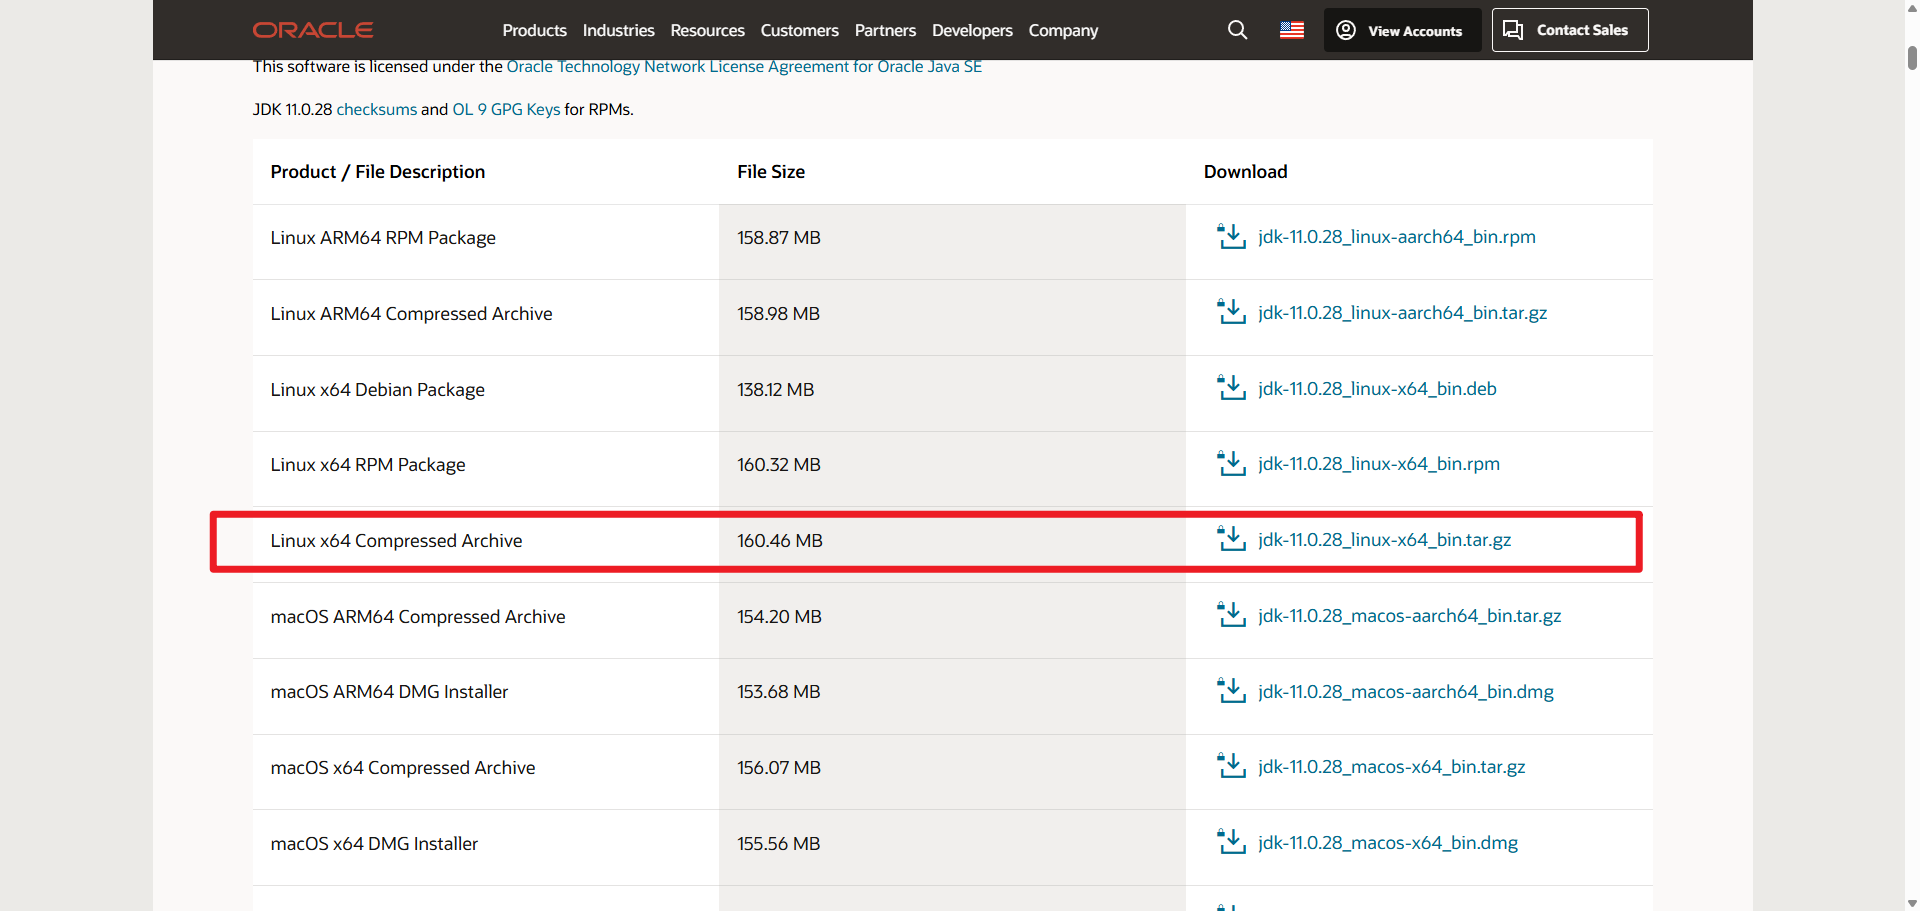Click the '158.98 MB' file size
1920x911 pixels.
click(779, 314)
